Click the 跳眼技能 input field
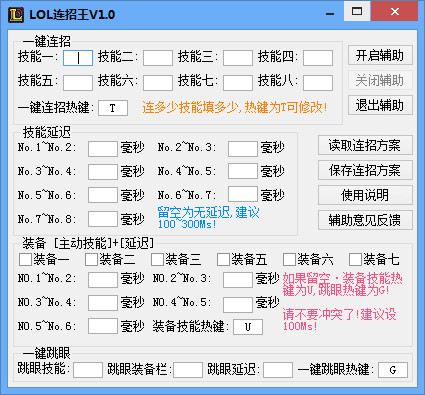 [88, 370]
